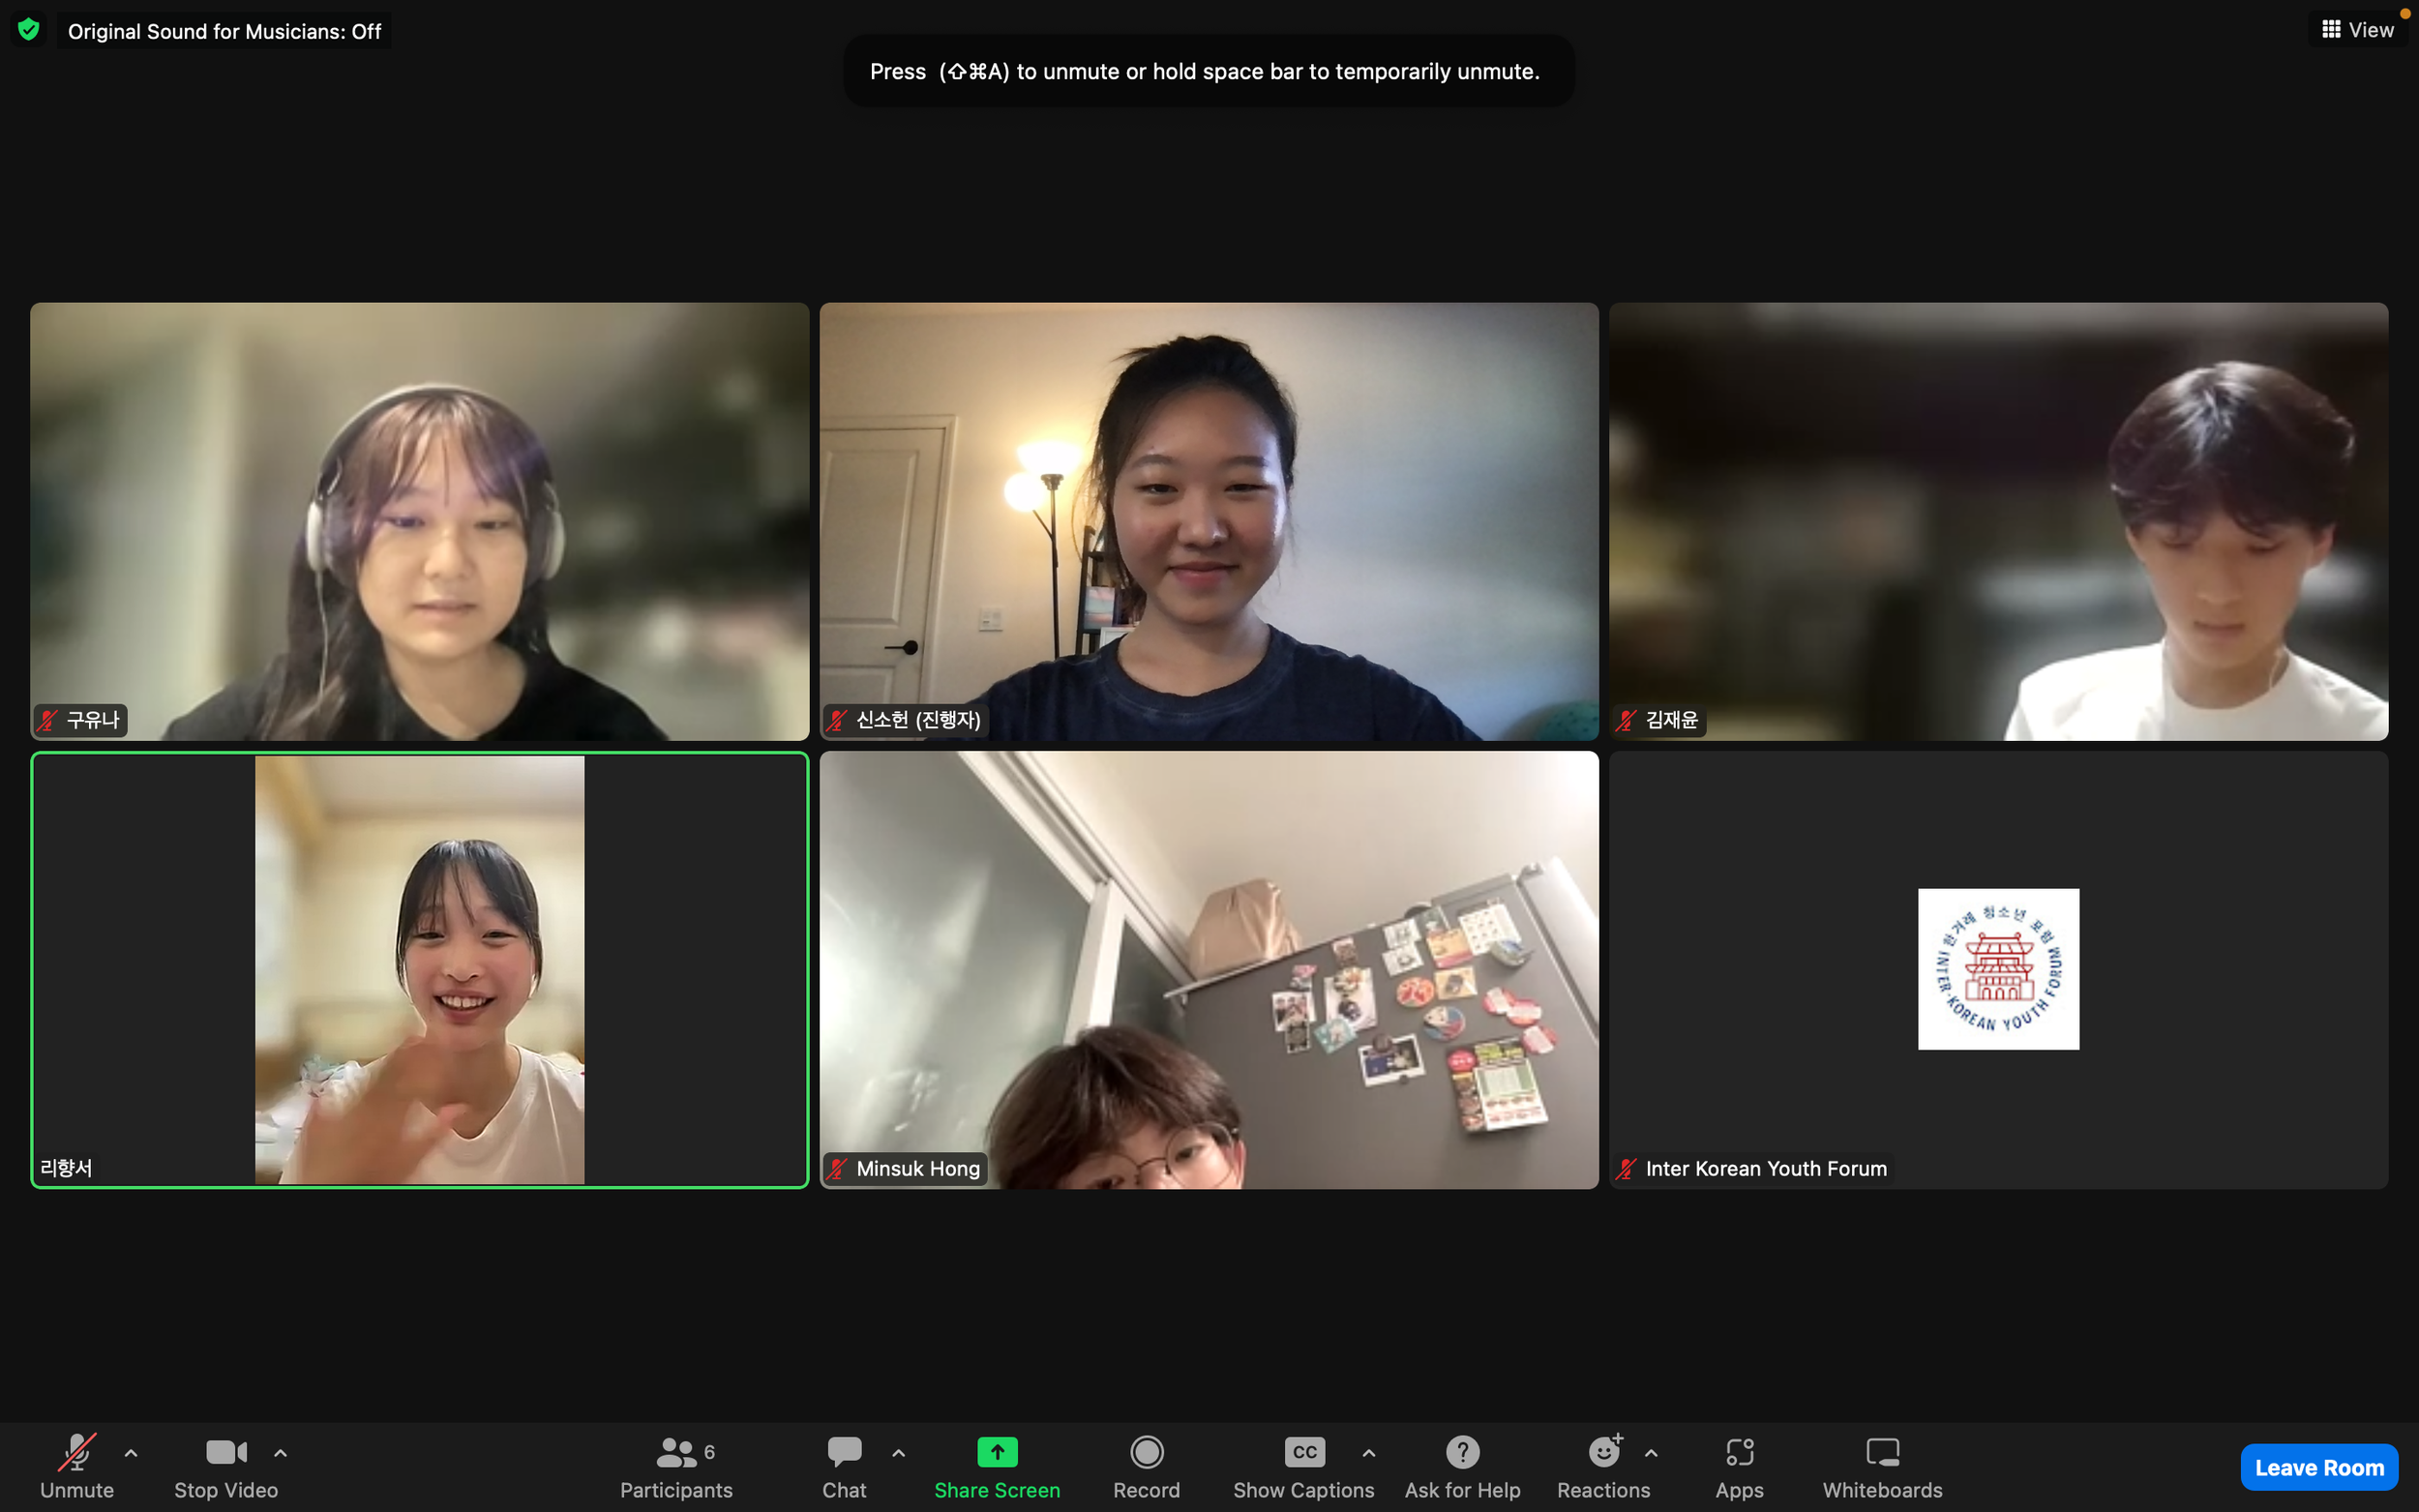
Task: Expand the chat options chevron
Action: pos(898,1453)
